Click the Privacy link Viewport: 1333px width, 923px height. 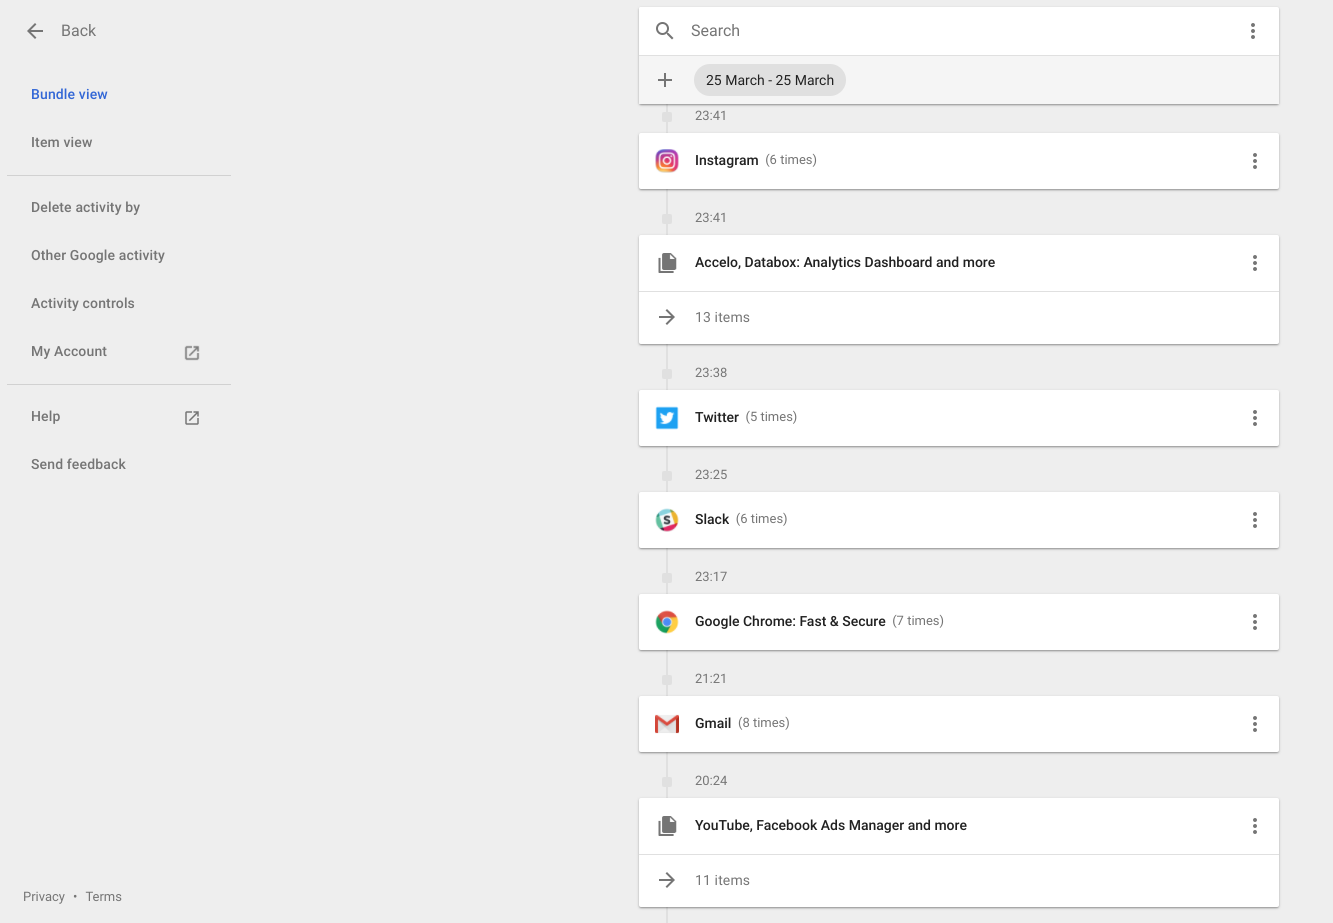[44, 897]
